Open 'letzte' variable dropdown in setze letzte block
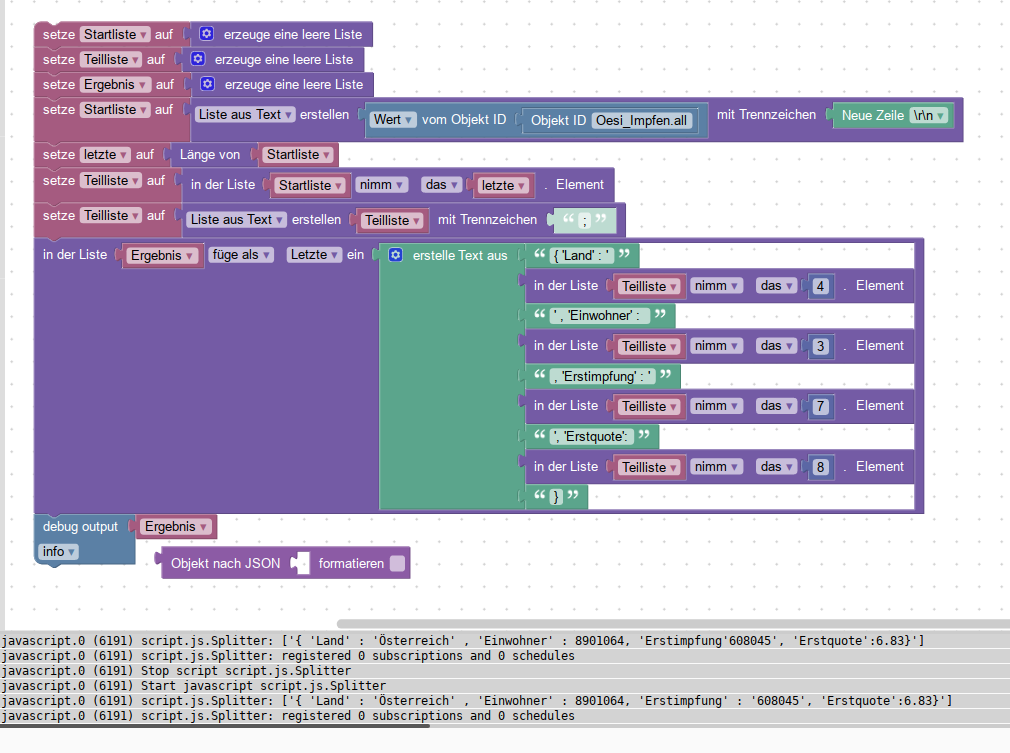The height and width of the screenshot is (753, 1010). 105,155
